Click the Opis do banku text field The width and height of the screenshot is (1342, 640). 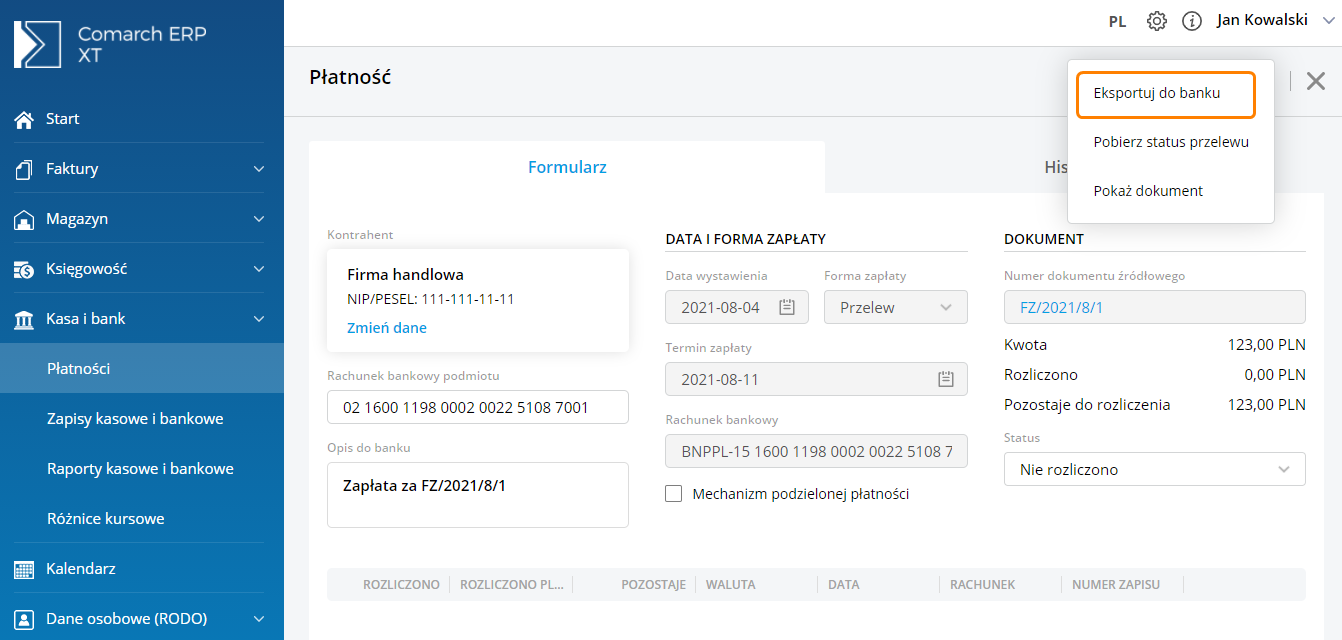477,495
